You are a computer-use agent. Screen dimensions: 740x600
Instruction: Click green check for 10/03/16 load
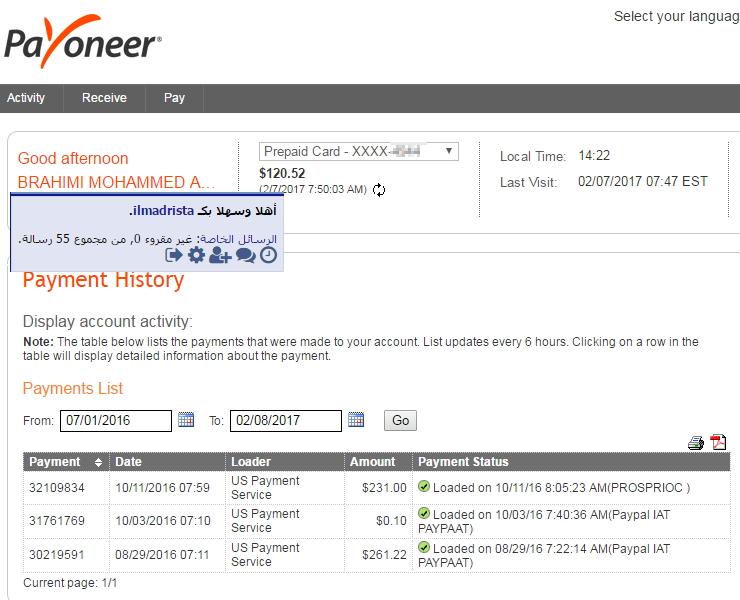coord(424,513)
